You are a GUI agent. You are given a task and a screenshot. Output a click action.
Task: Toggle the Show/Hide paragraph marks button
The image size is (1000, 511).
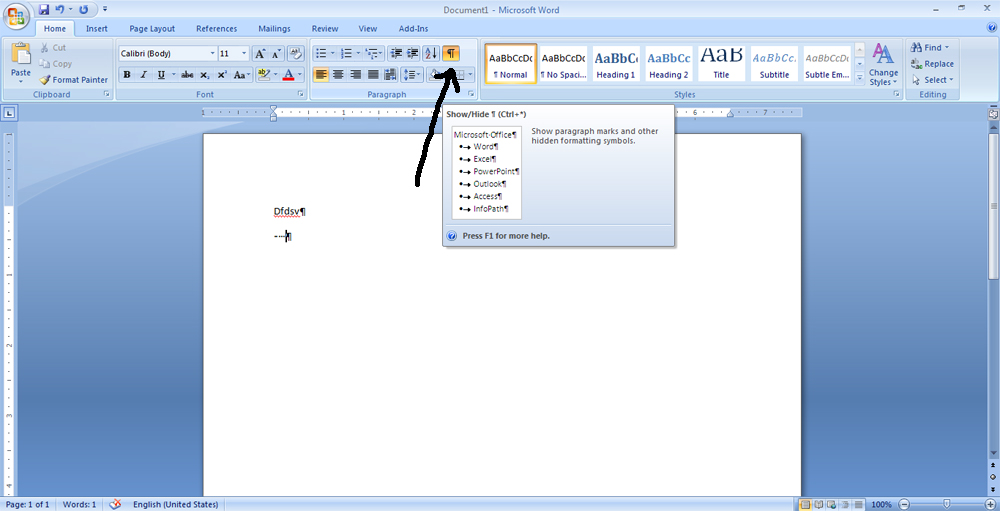(x=450, y=54)
